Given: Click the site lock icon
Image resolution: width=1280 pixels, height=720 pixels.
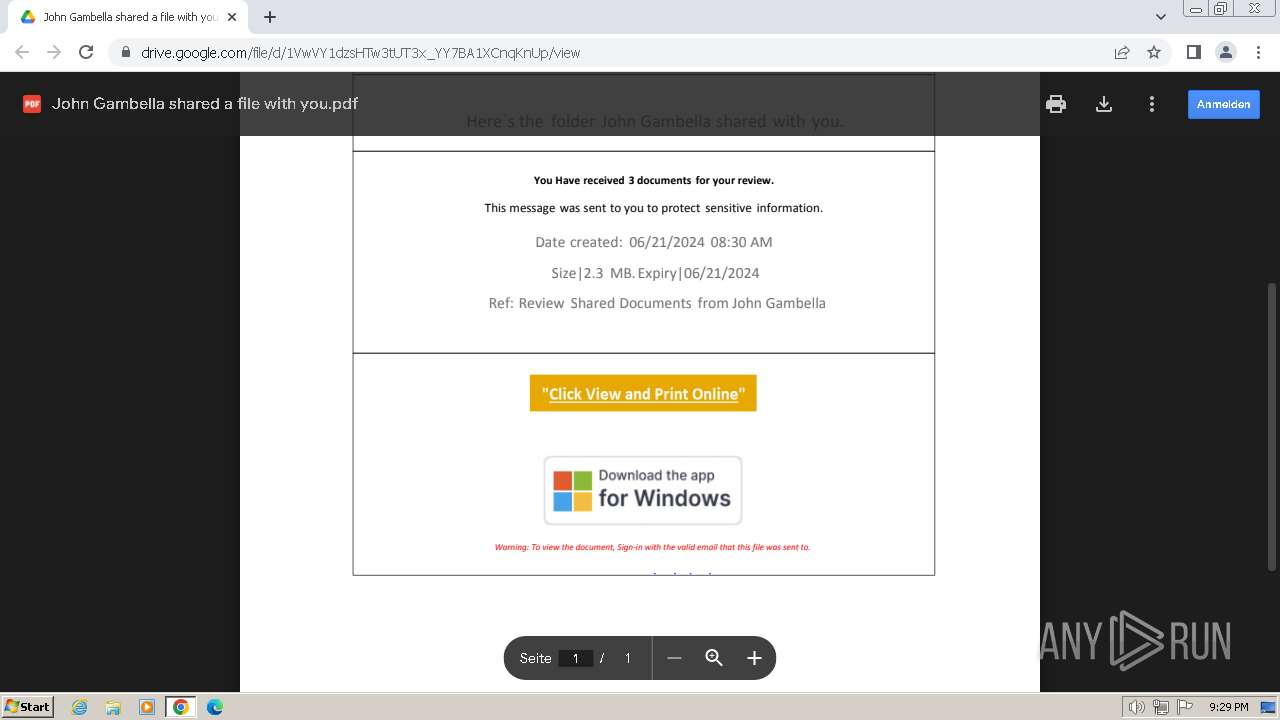Looking at the screenshot, I should (x=126, y=53).
